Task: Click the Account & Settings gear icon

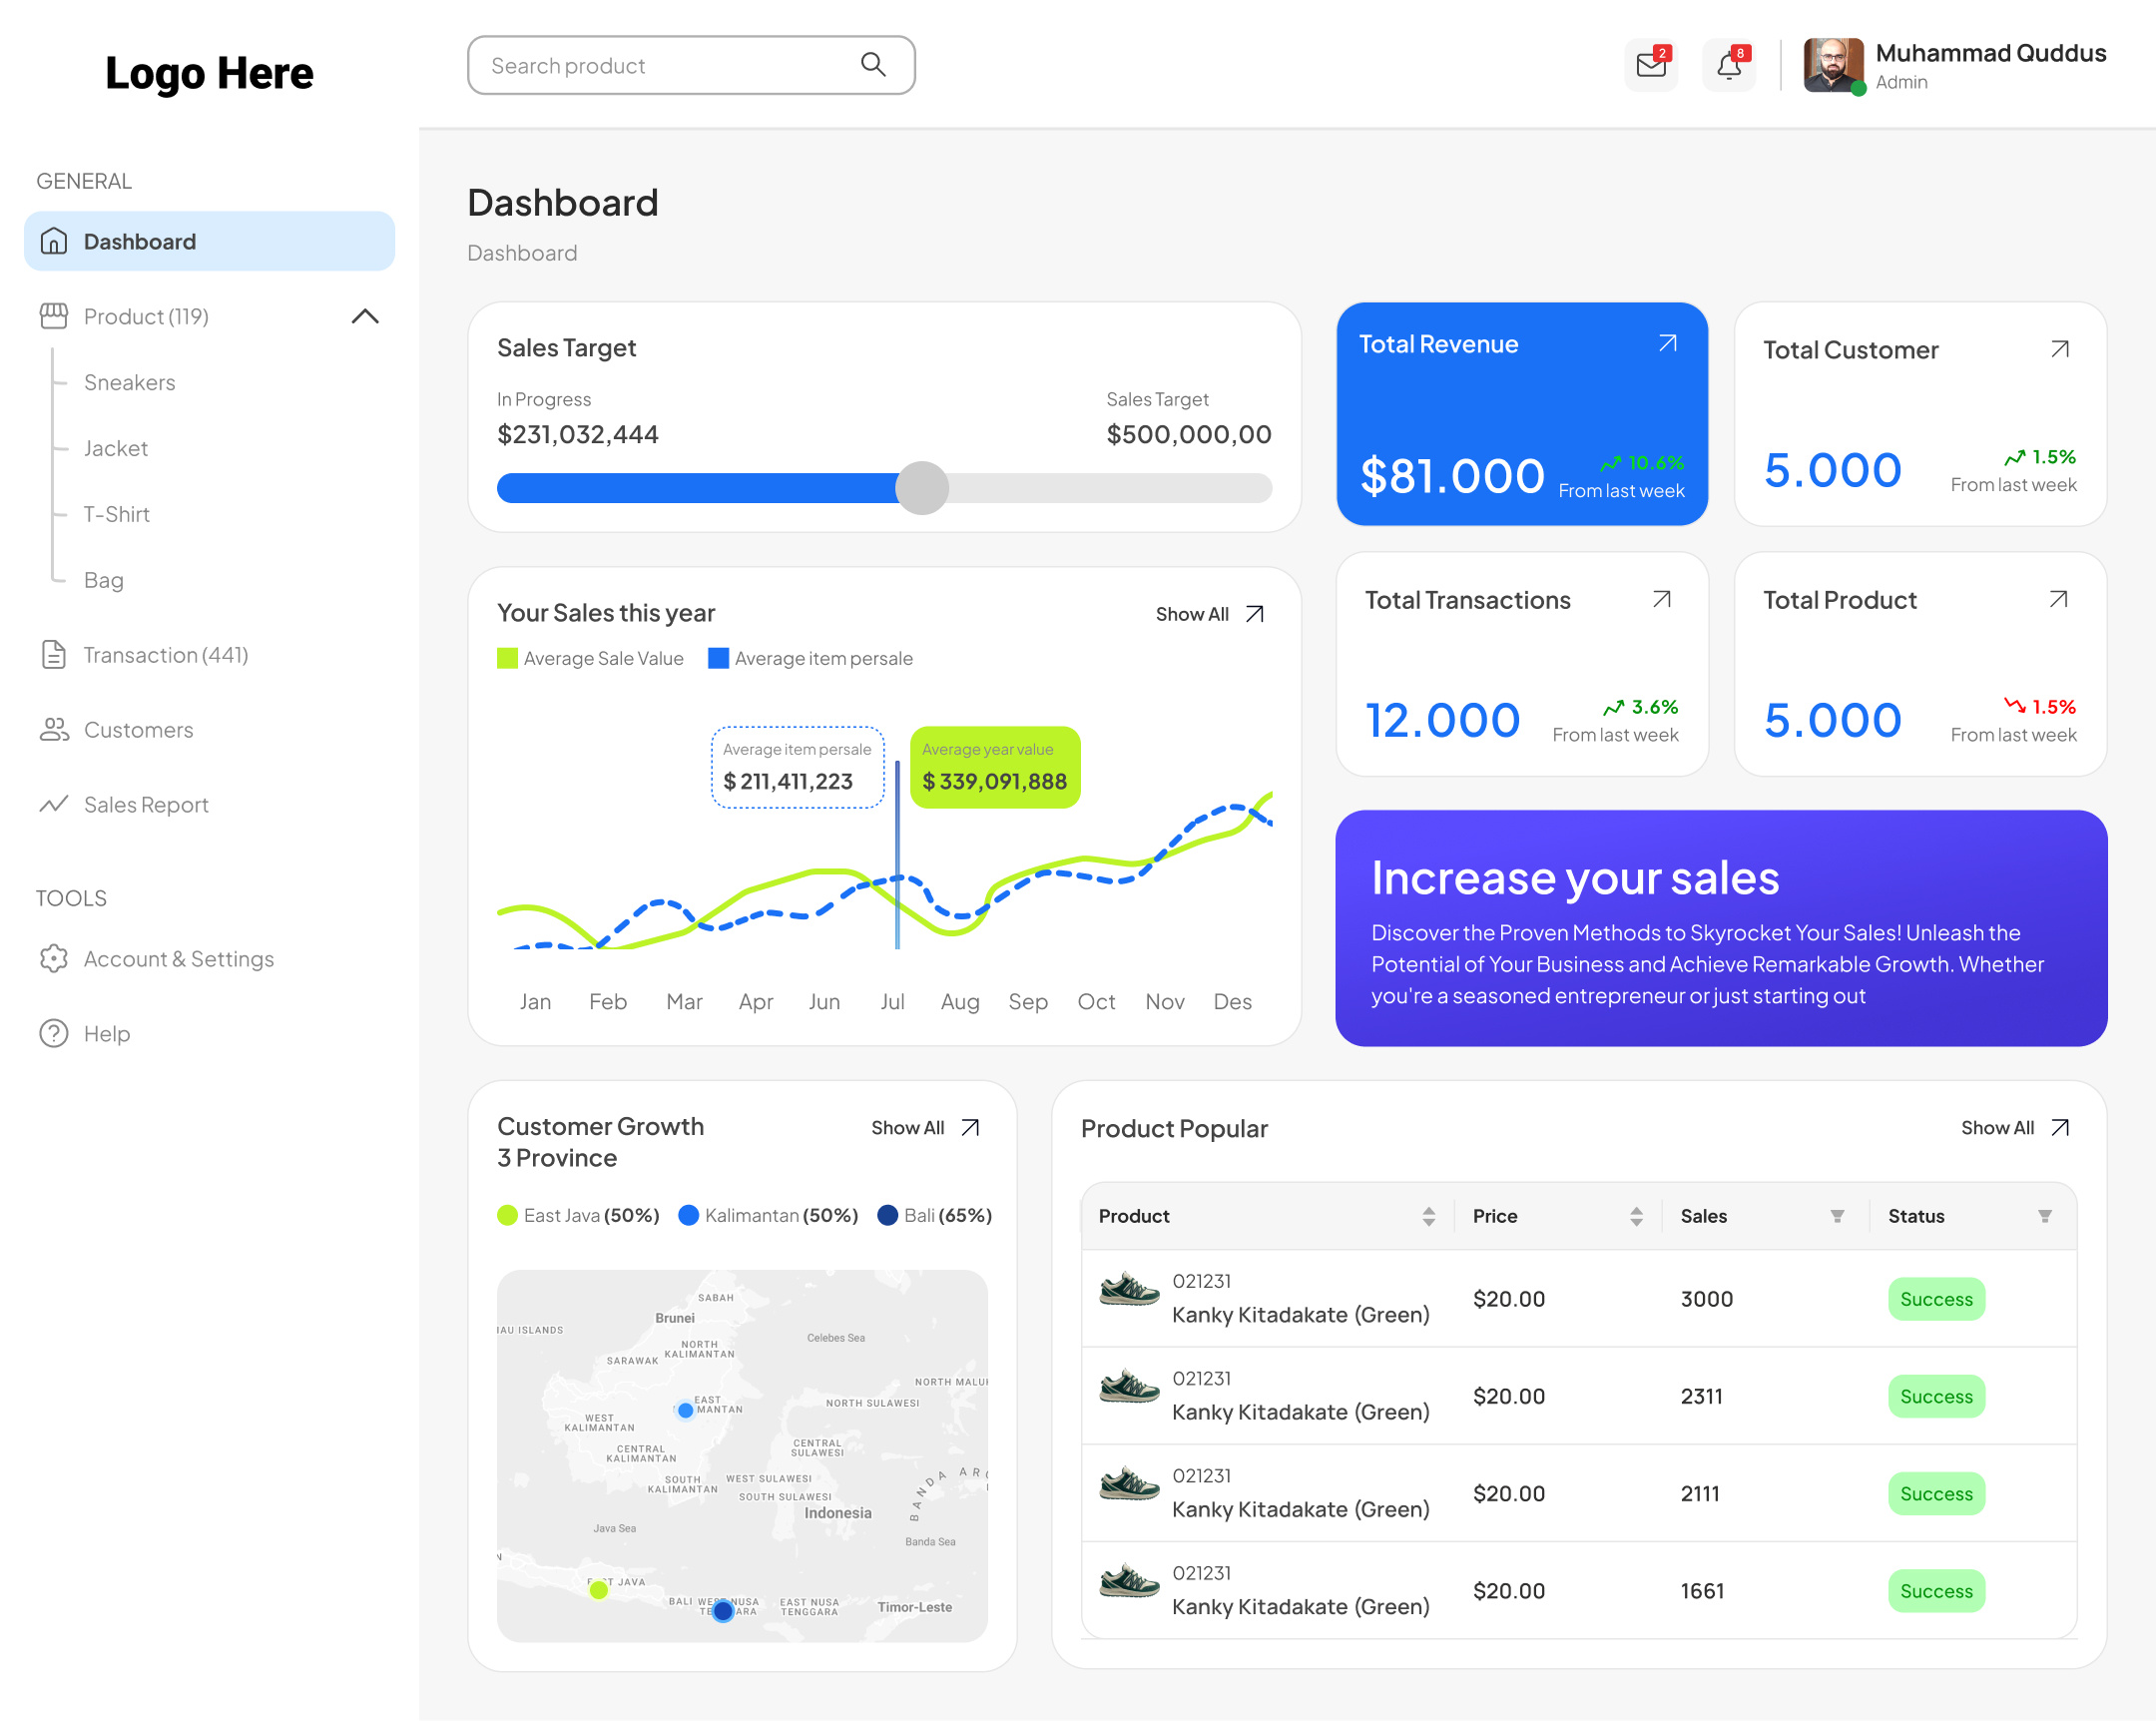Action: click(x=53, y=958)
